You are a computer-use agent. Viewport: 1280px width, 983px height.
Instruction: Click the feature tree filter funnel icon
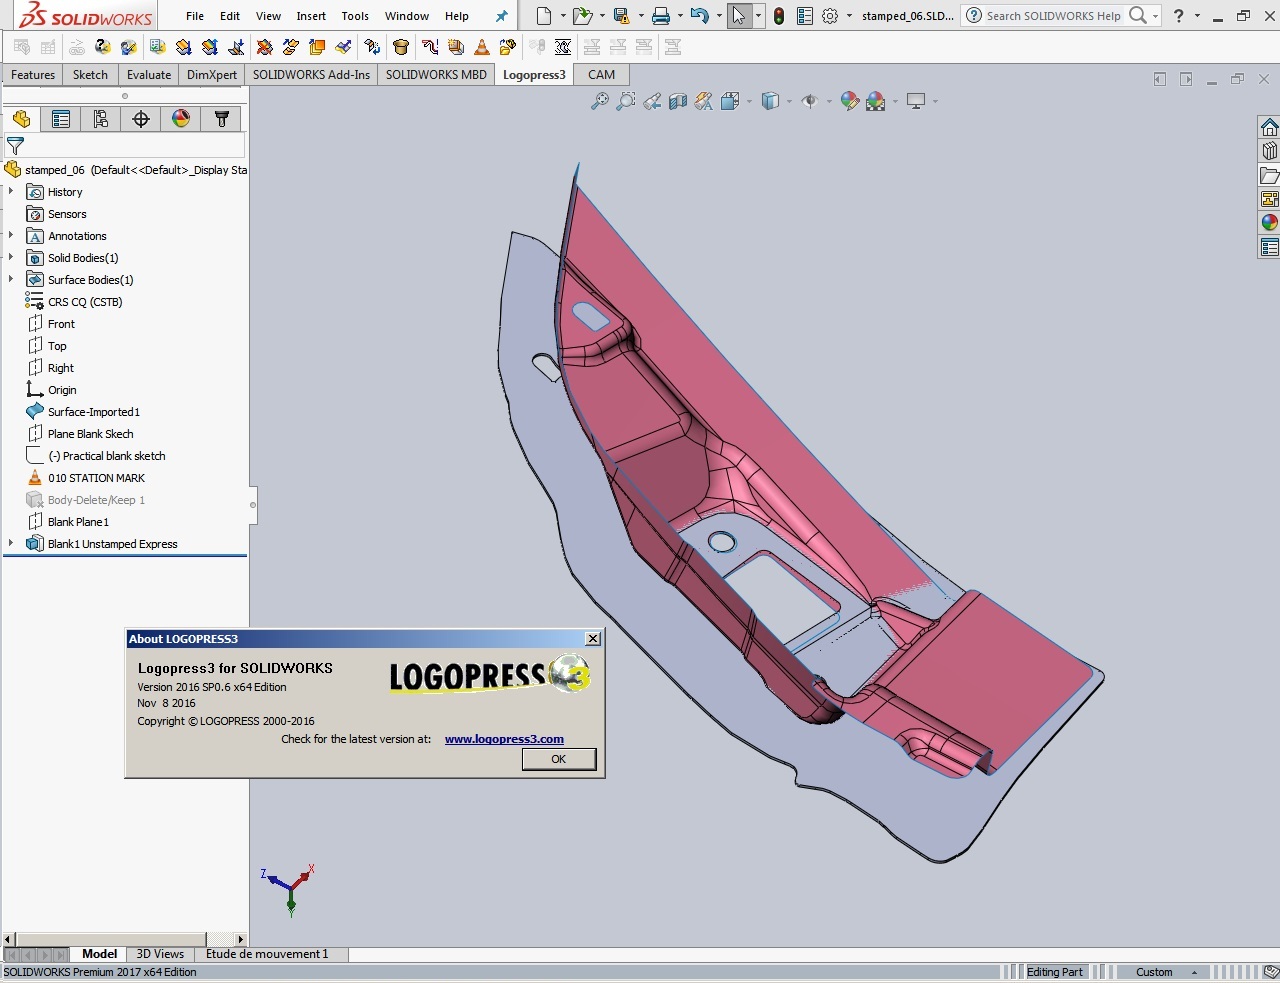15,146
